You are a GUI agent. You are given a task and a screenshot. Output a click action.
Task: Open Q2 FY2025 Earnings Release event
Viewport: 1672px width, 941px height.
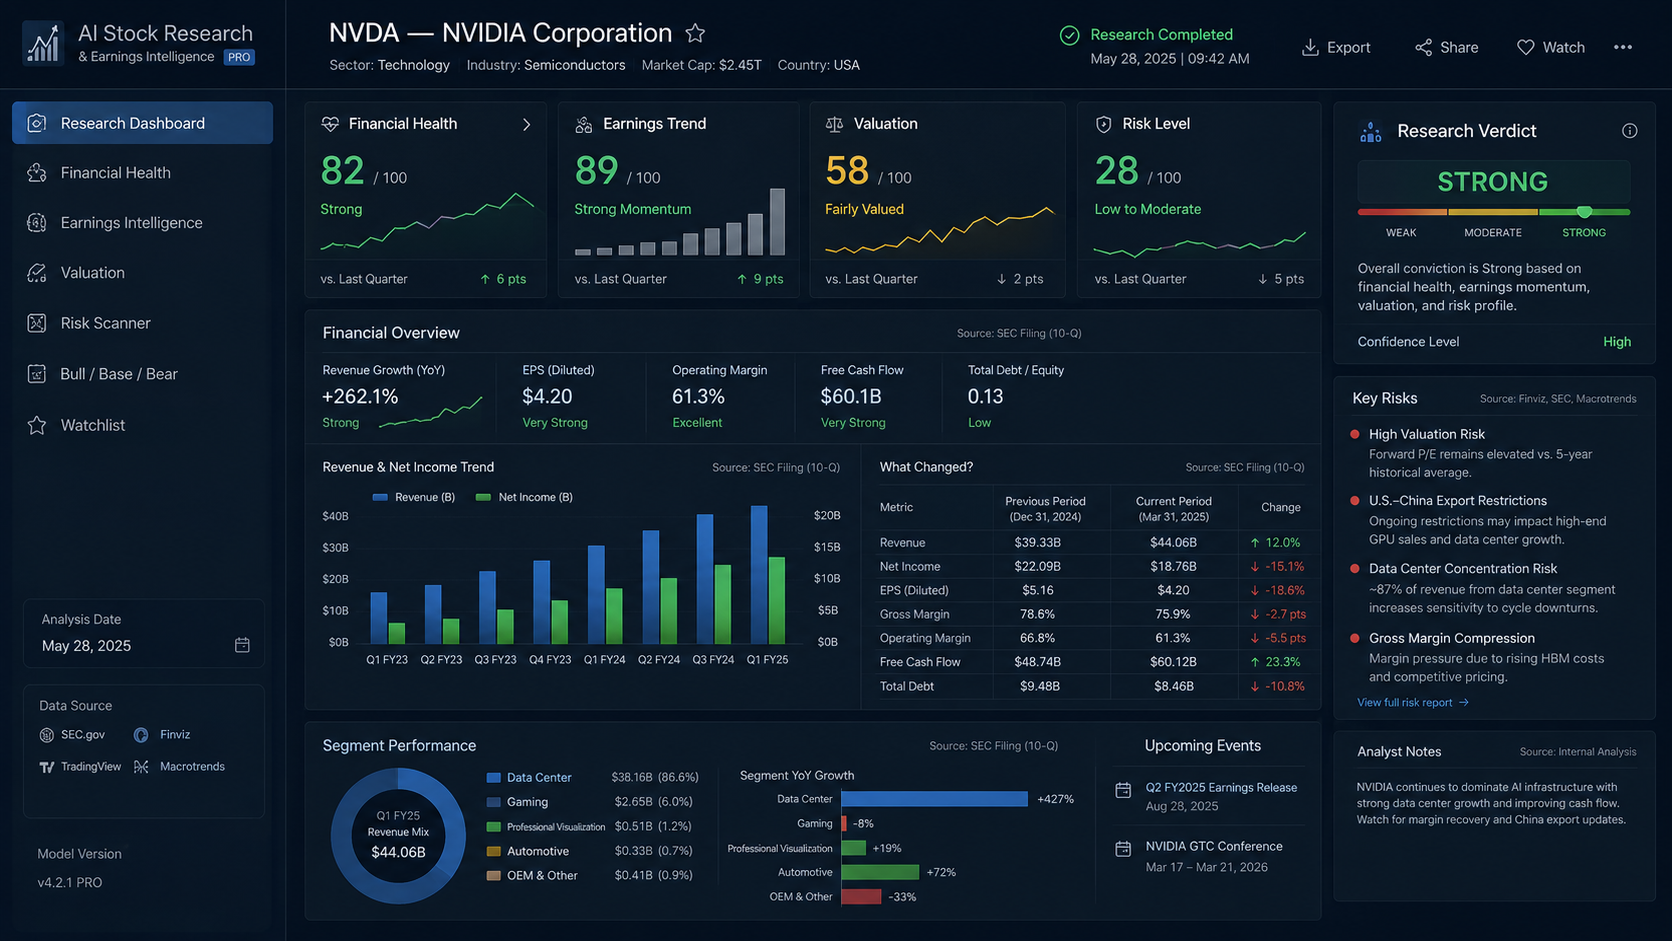1221,788
